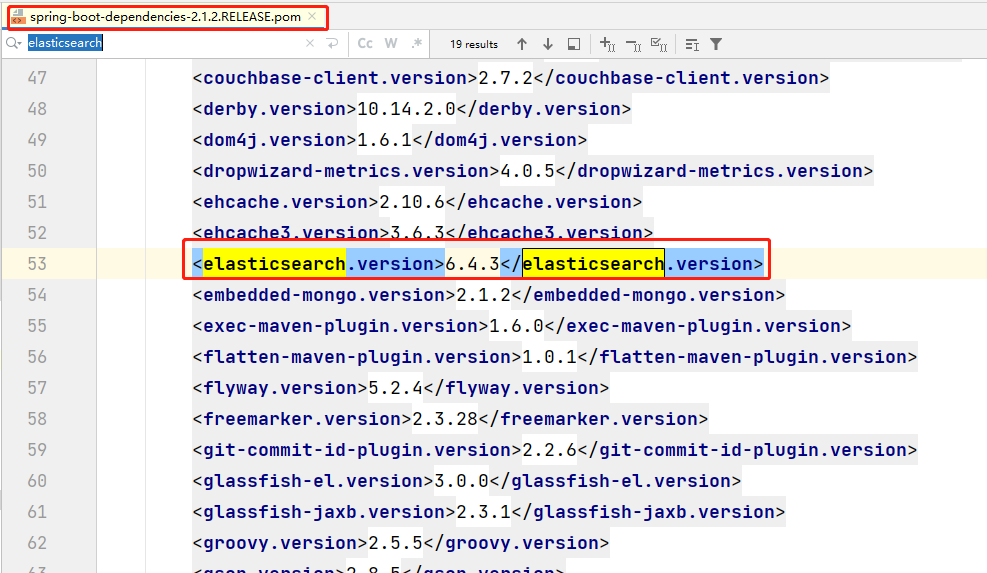
Task: Click the freemarker.version 2.3.28 line
Action: coord(450,419)
